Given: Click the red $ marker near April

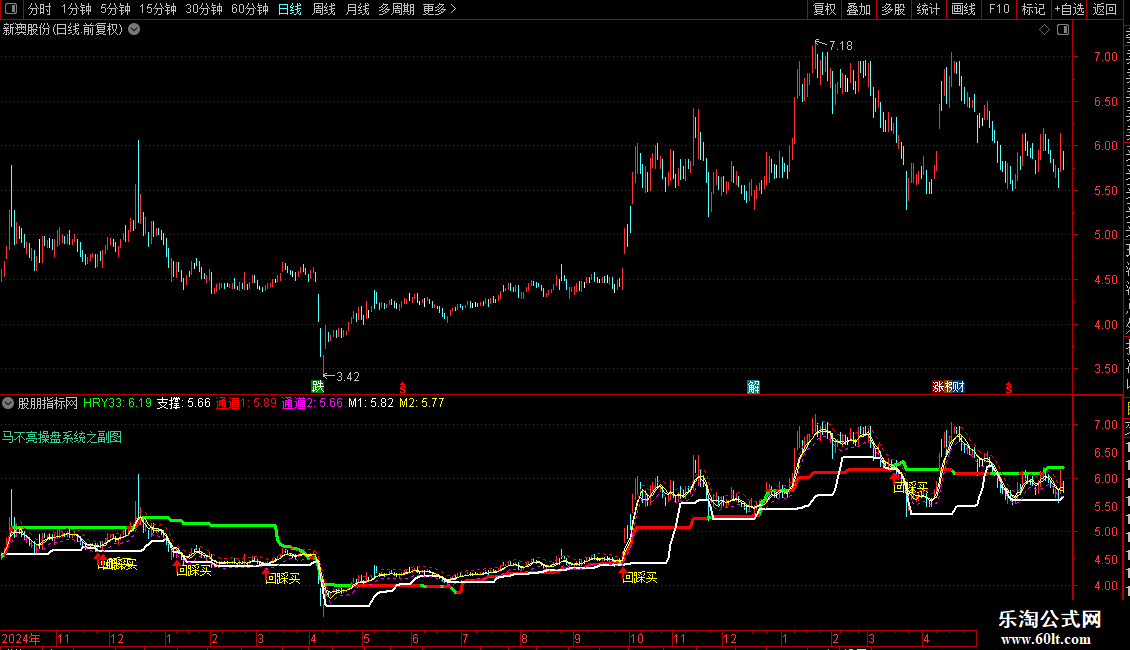Looking at the screenshot, I should (x=403, y=388).
